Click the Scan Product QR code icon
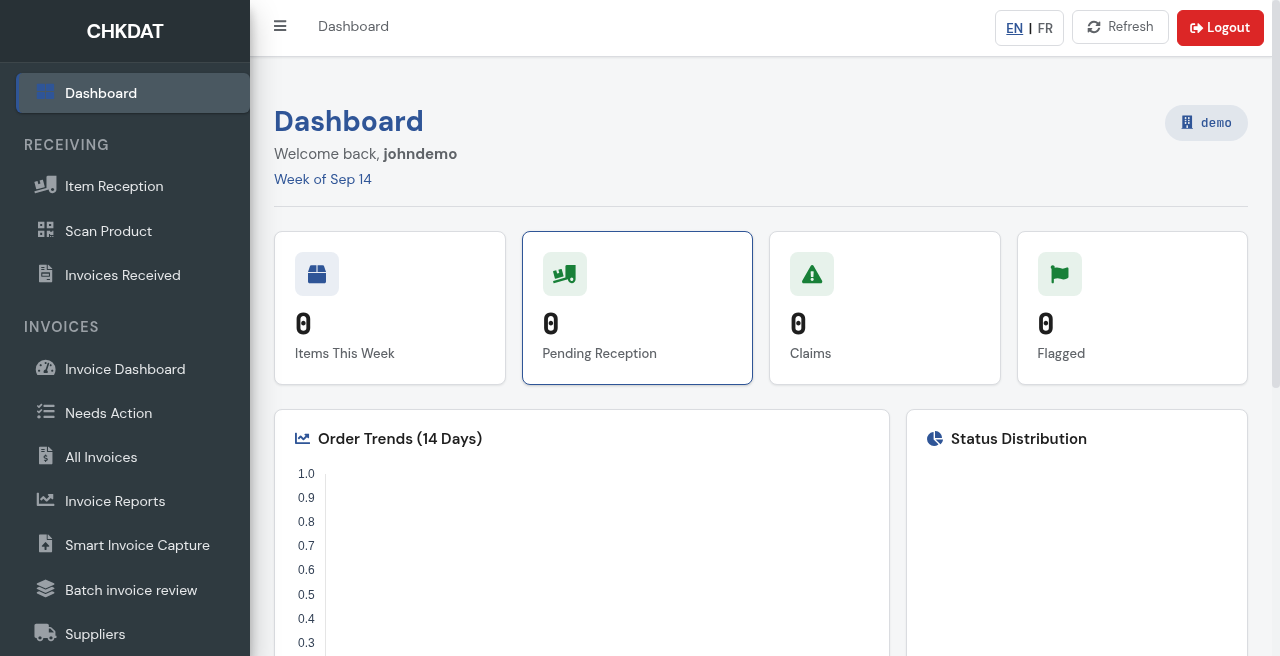The height and width of the screenshot is (656, 1280). click(45, 230)
